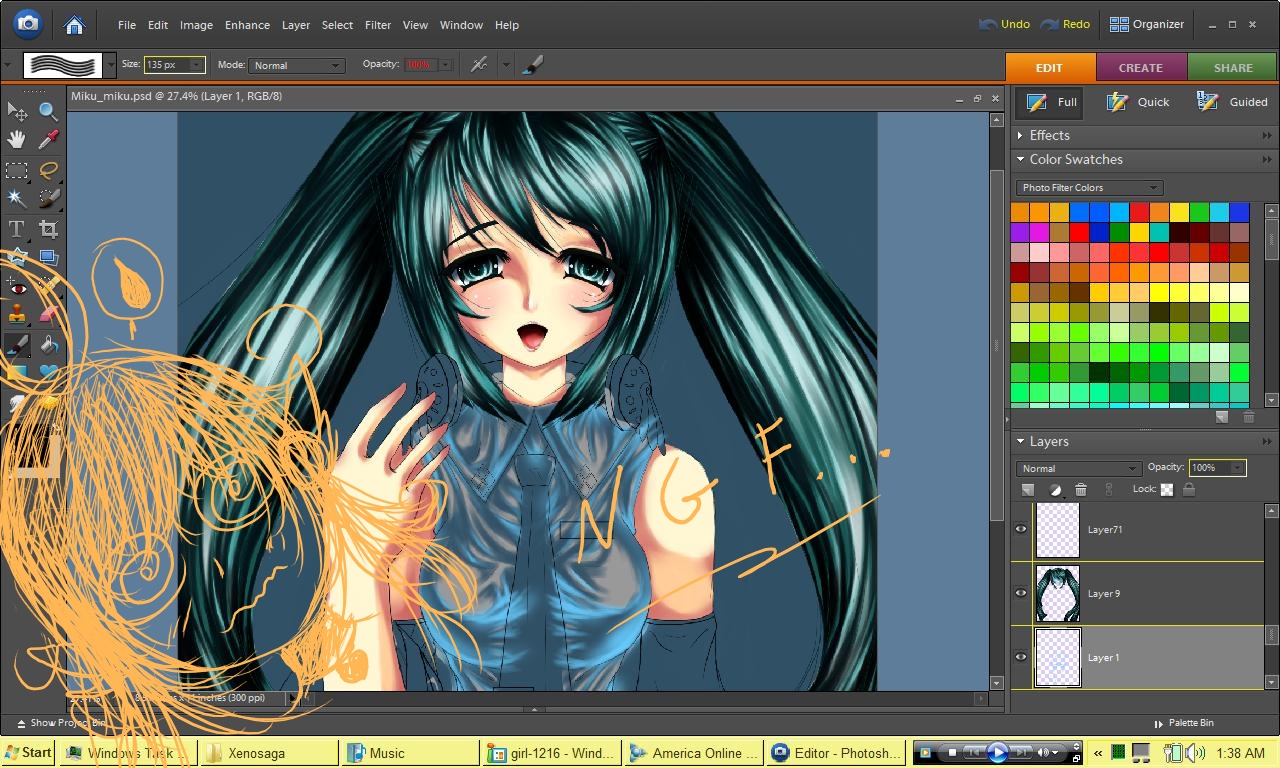This screenshot has width=1280, height=768.
Task: Select the Eraser tool
Action: (x=48, y=316)
